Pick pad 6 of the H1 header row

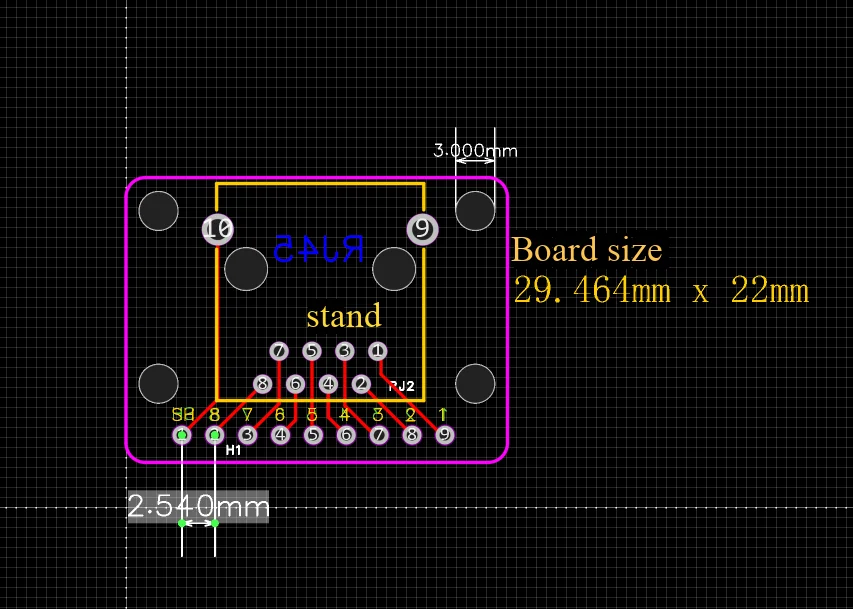346,434
